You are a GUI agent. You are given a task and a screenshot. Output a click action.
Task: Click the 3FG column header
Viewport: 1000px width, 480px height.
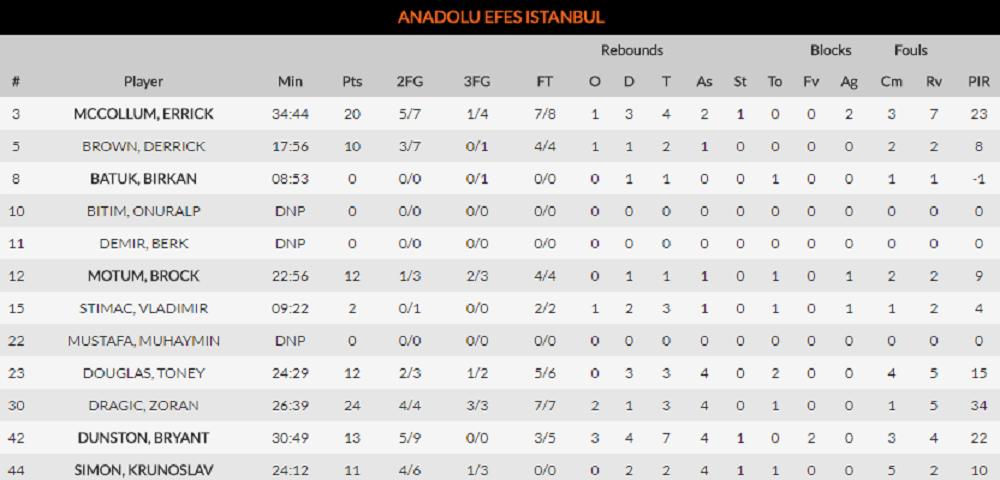[476, 82]
